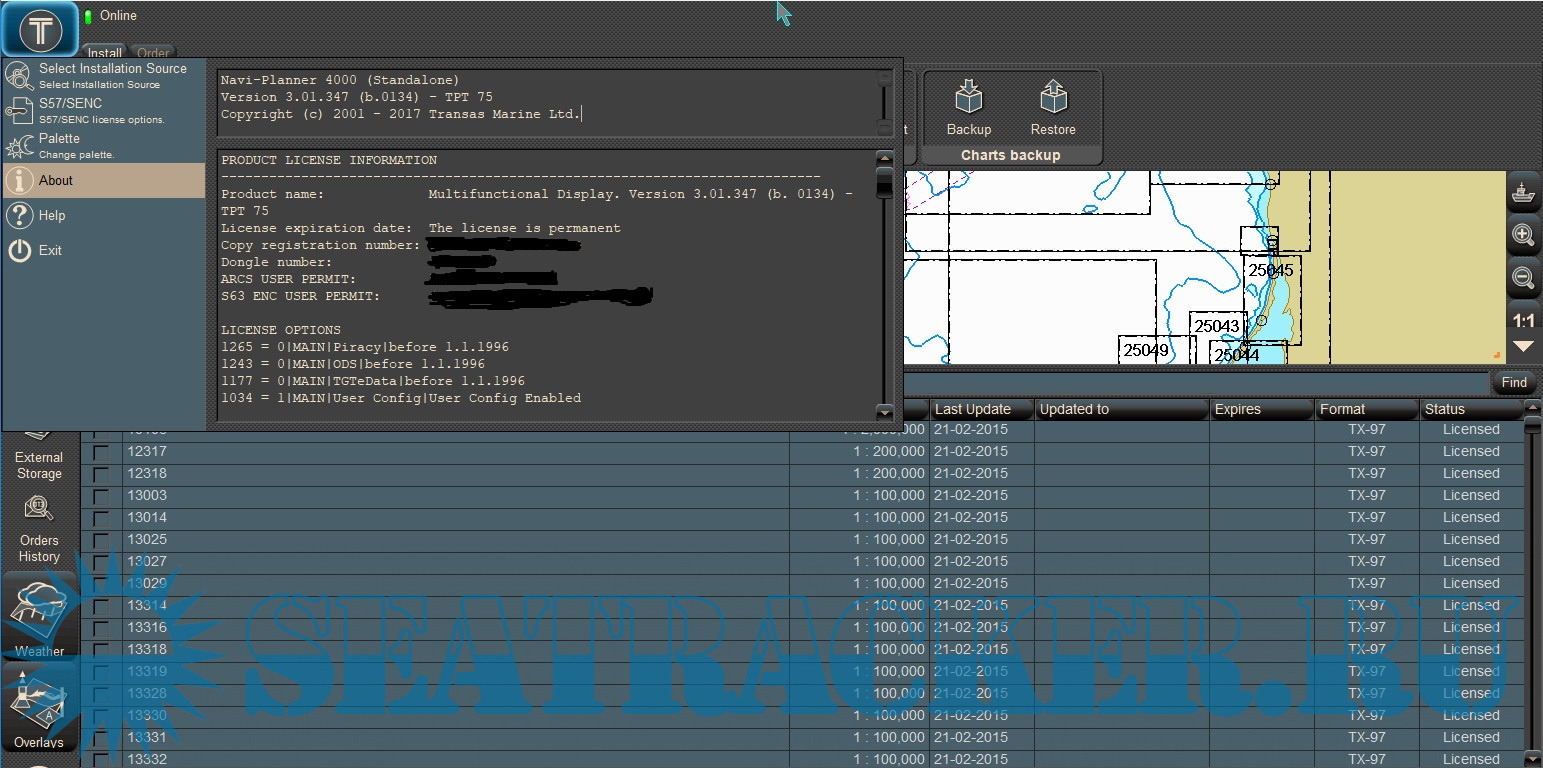This screenshot has width=1543, height=768.
Task: Expand the arrow below the 1:1 button
Action: [x=1523, y=346]
